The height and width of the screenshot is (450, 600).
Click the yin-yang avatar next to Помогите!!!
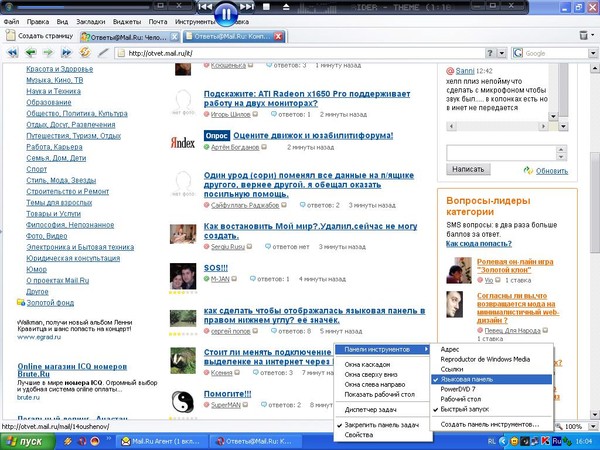click(x=183, y=402)
